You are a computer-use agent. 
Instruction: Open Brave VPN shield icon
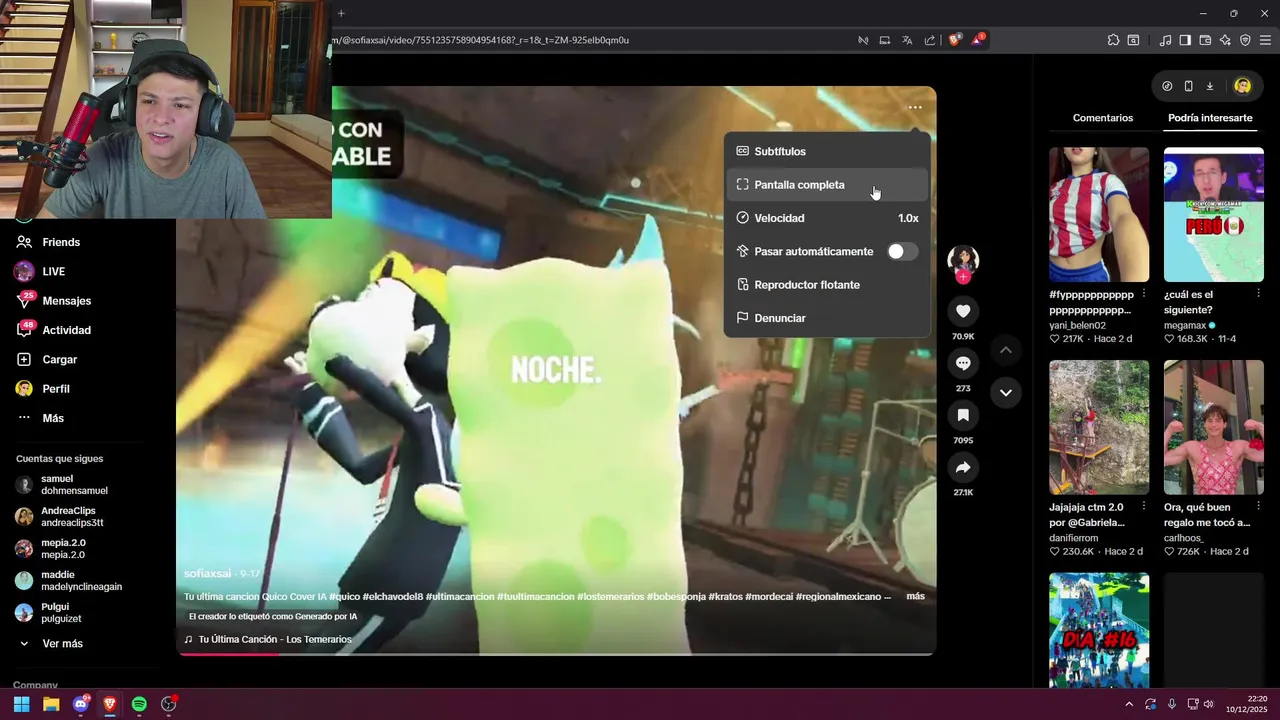pyautogui.click(x=1245, y=40)
